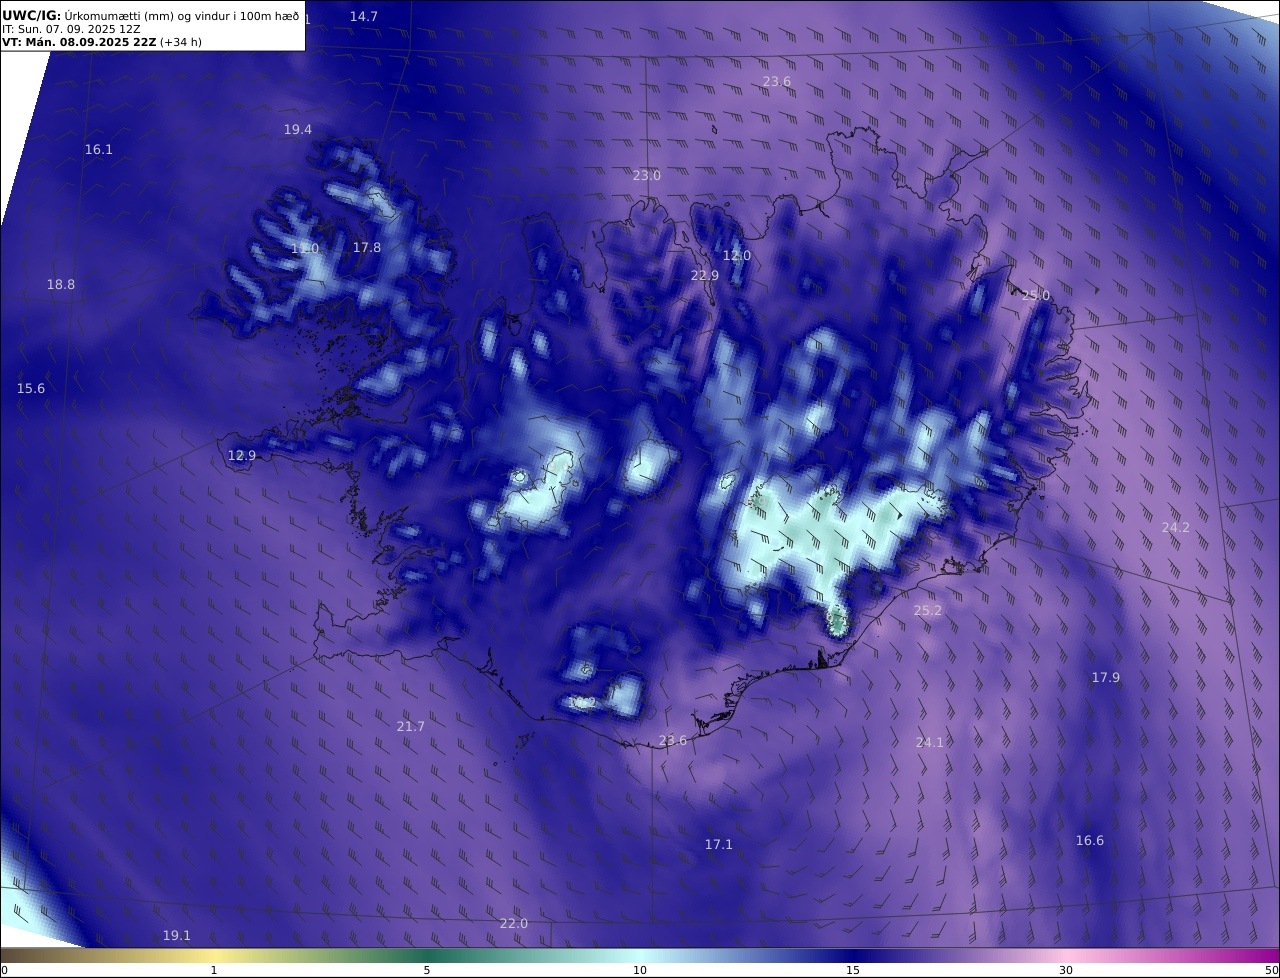Screen dimensions: 1280x978
Task: Click the wind value 25.2
Action: click(x=928, y=611)
